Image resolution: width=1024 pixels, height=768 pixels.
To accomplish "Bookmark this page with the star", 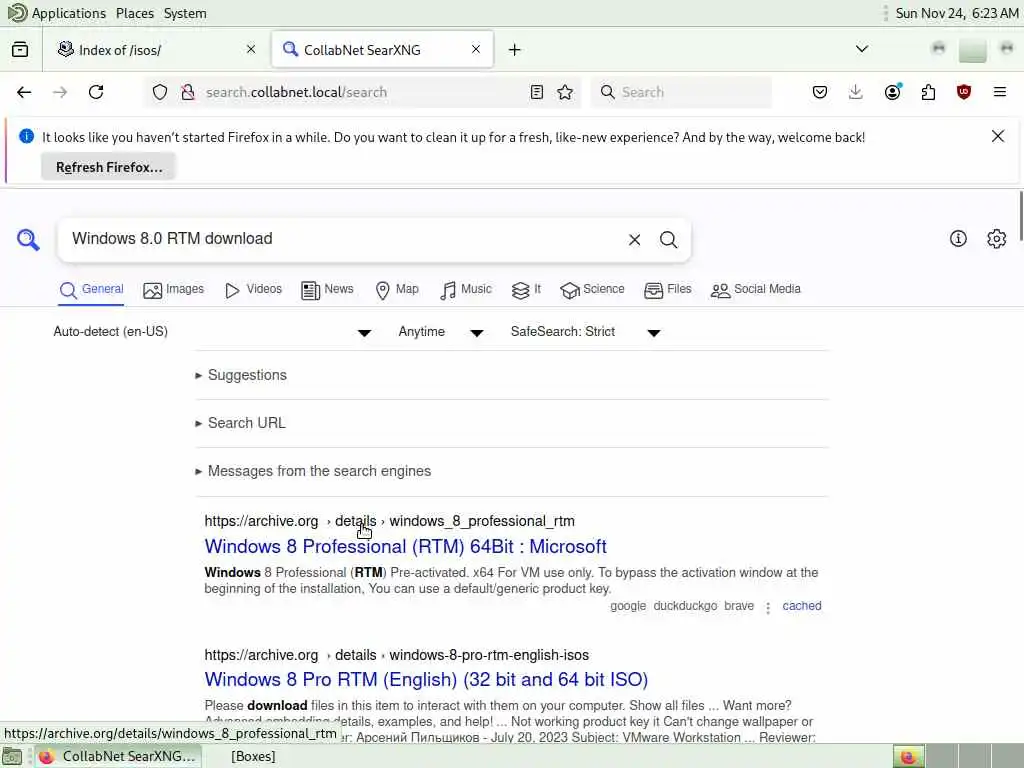I will pos(566,92).
